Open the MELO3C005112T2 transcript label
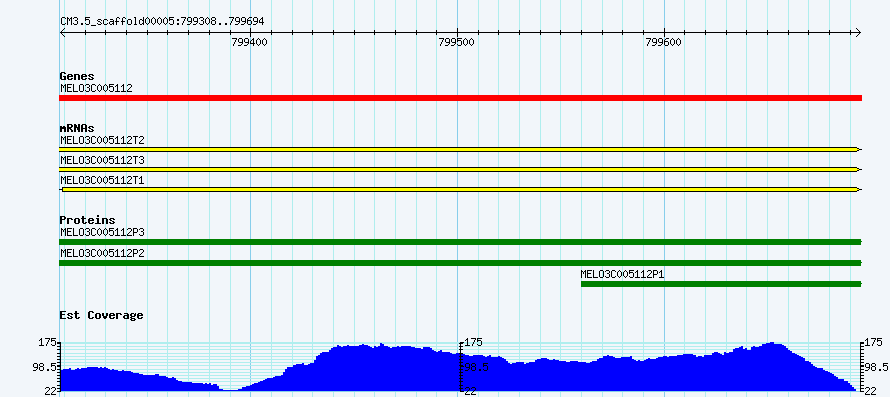The image size is (890, 397). (x=102, y=139)
